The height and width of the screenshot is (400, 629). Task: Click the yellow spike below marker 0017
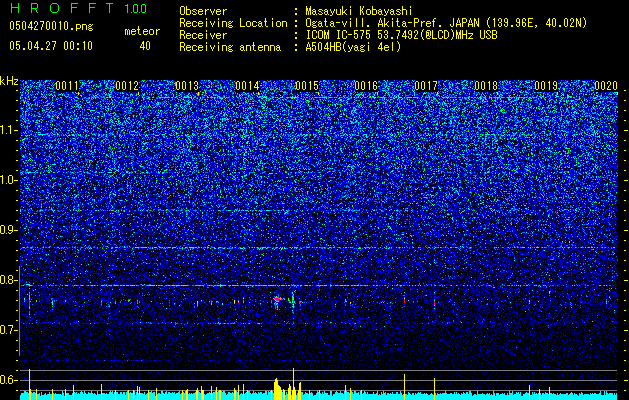(x=434, y=389)
